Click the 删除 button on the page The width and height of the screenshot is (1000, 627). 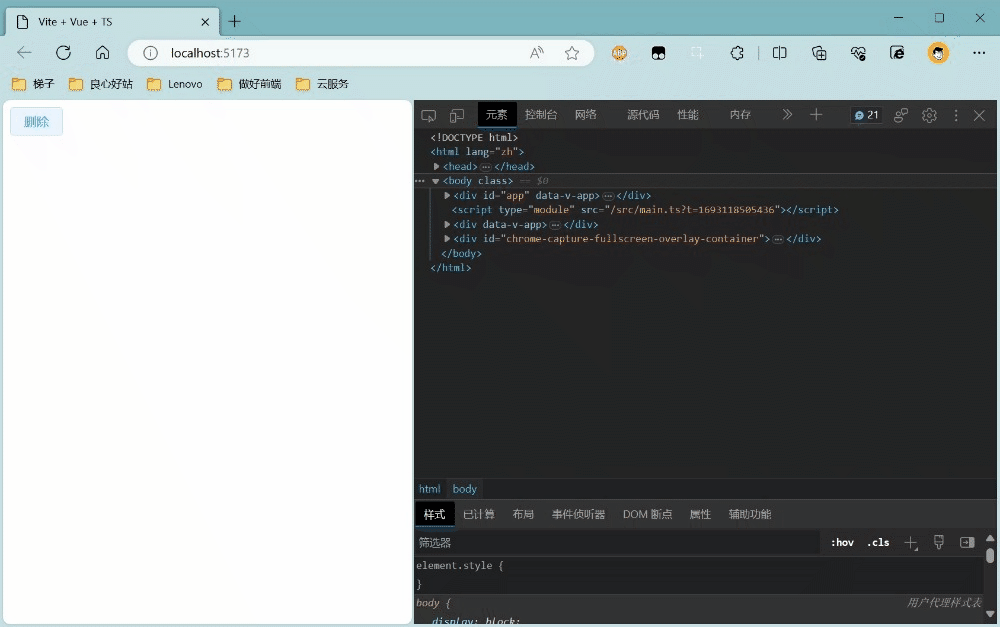coord(36,120)
